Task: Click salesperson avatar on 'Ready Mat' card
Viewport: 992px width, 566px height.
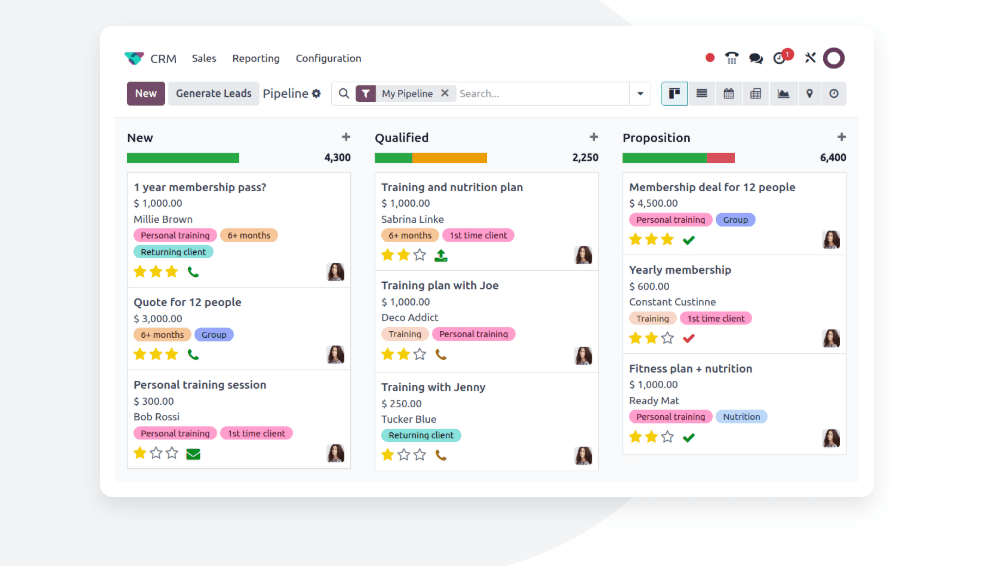Action: [x=831, y=438]
